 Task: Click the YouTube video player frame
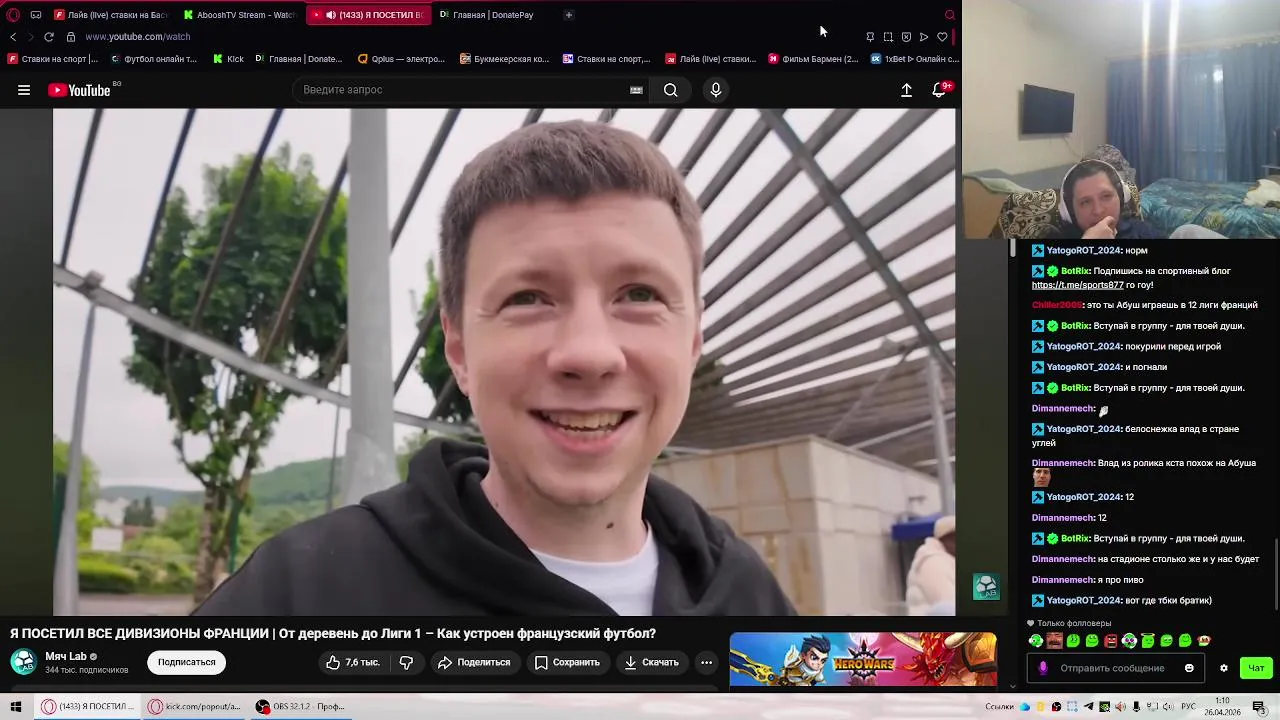point(504,362)
